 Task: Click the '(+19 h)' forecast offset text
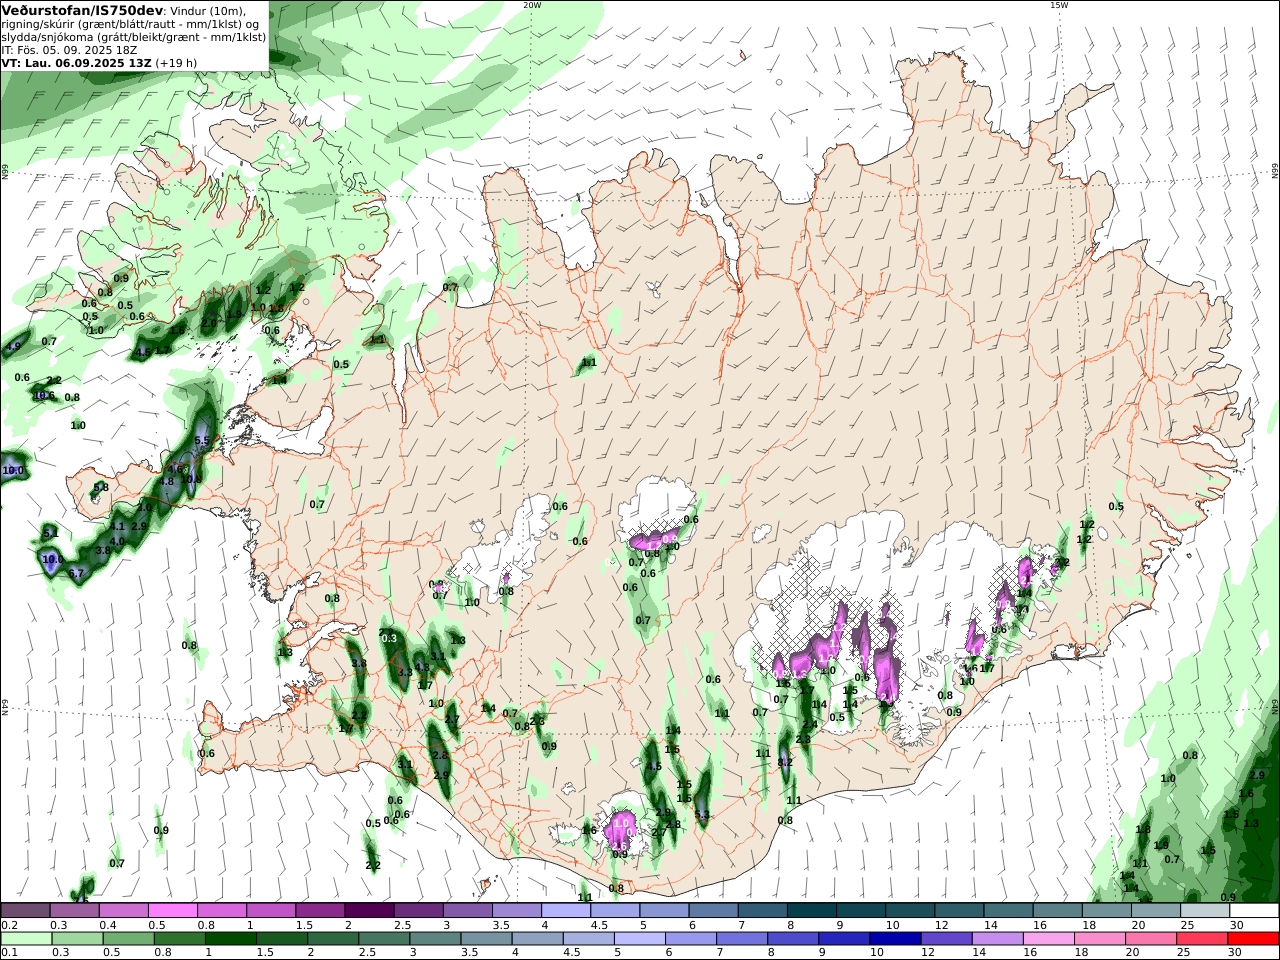176,62
